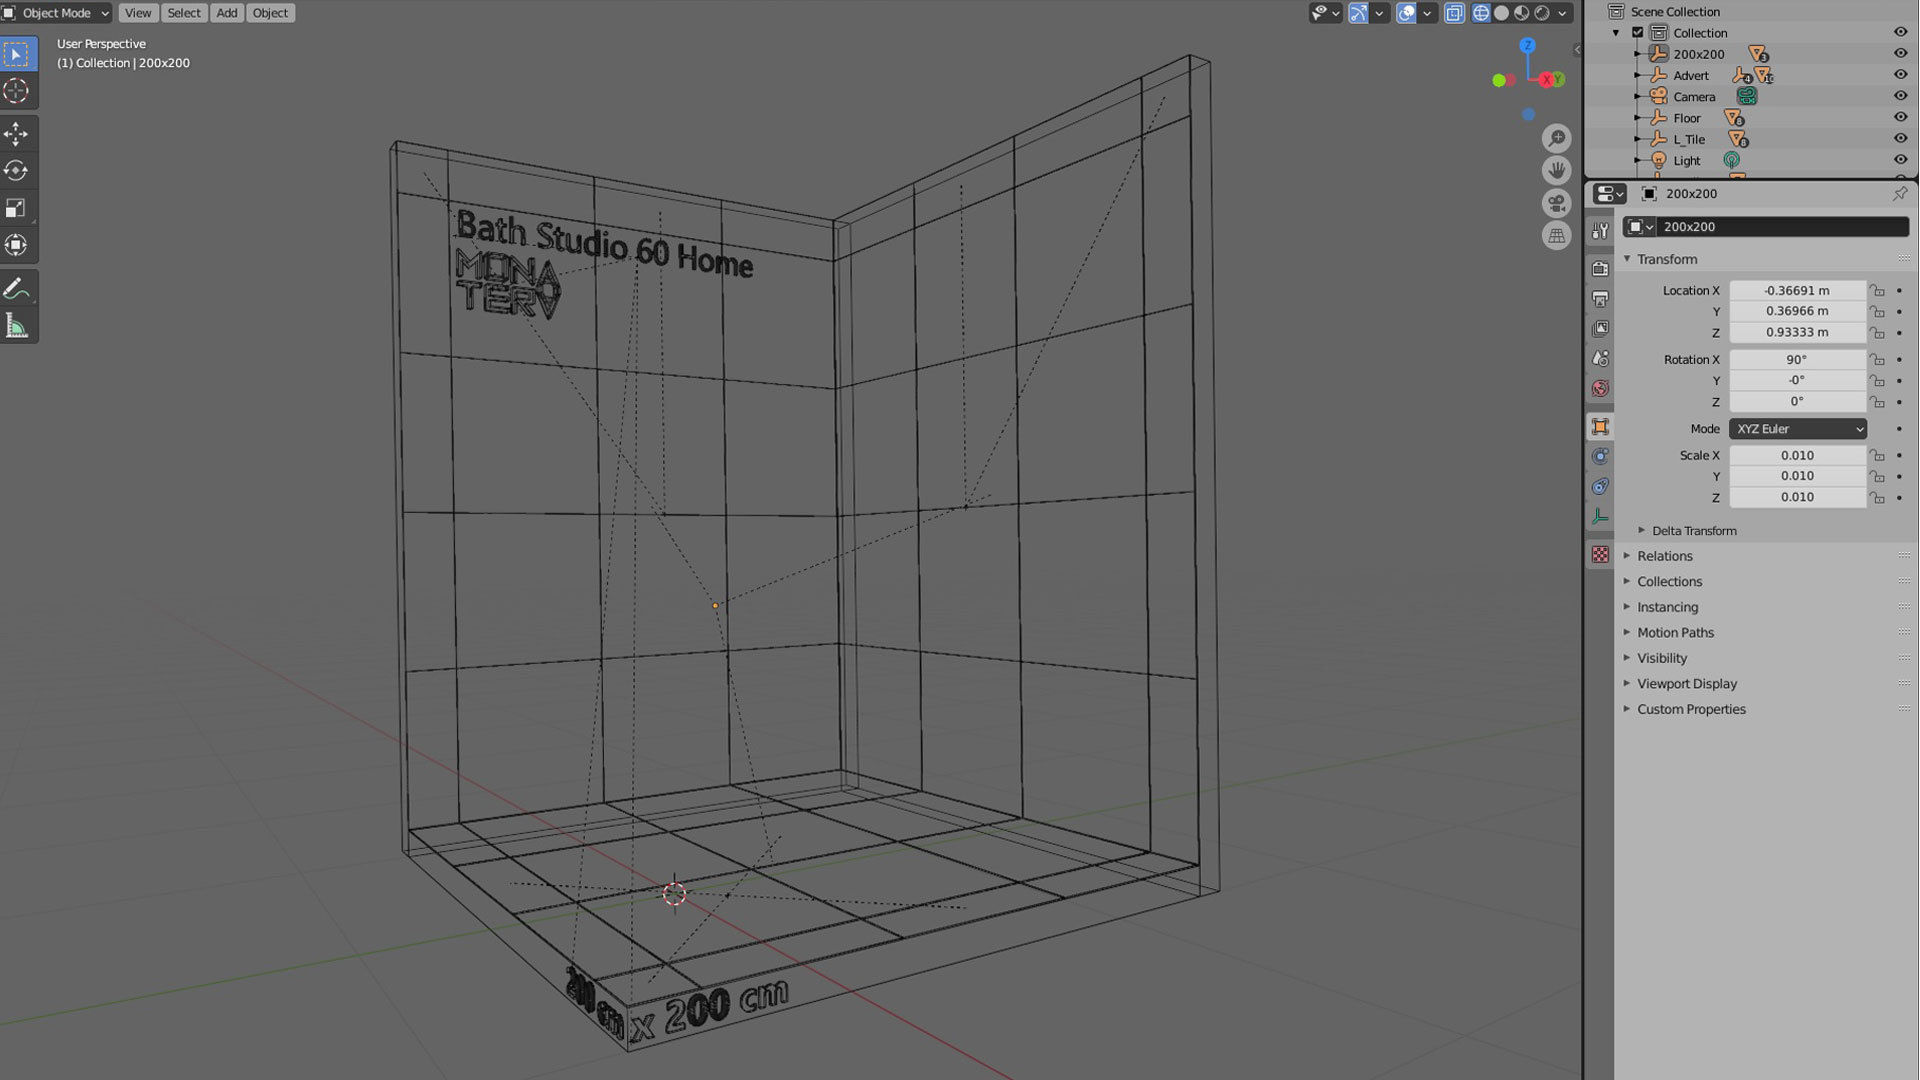The height and width of the screenshot is (1080, 1920).
Task: Hide the Advert object via eye icon
Action: coord(1900,75)
